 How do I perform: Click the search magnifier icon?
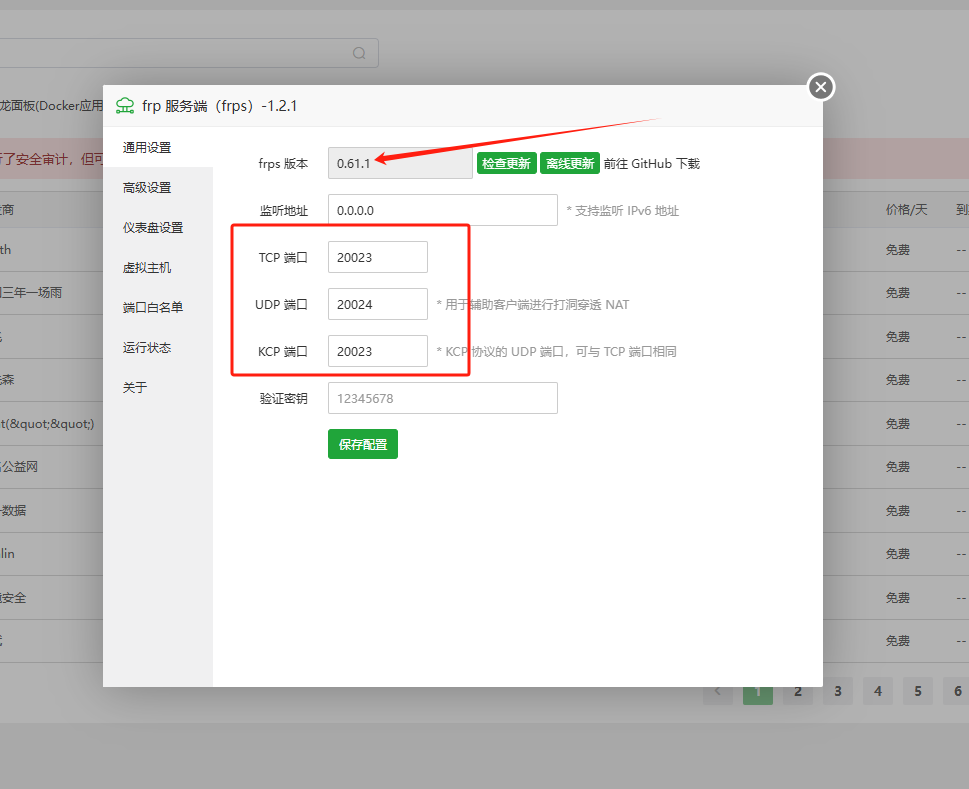click(359, 53)
